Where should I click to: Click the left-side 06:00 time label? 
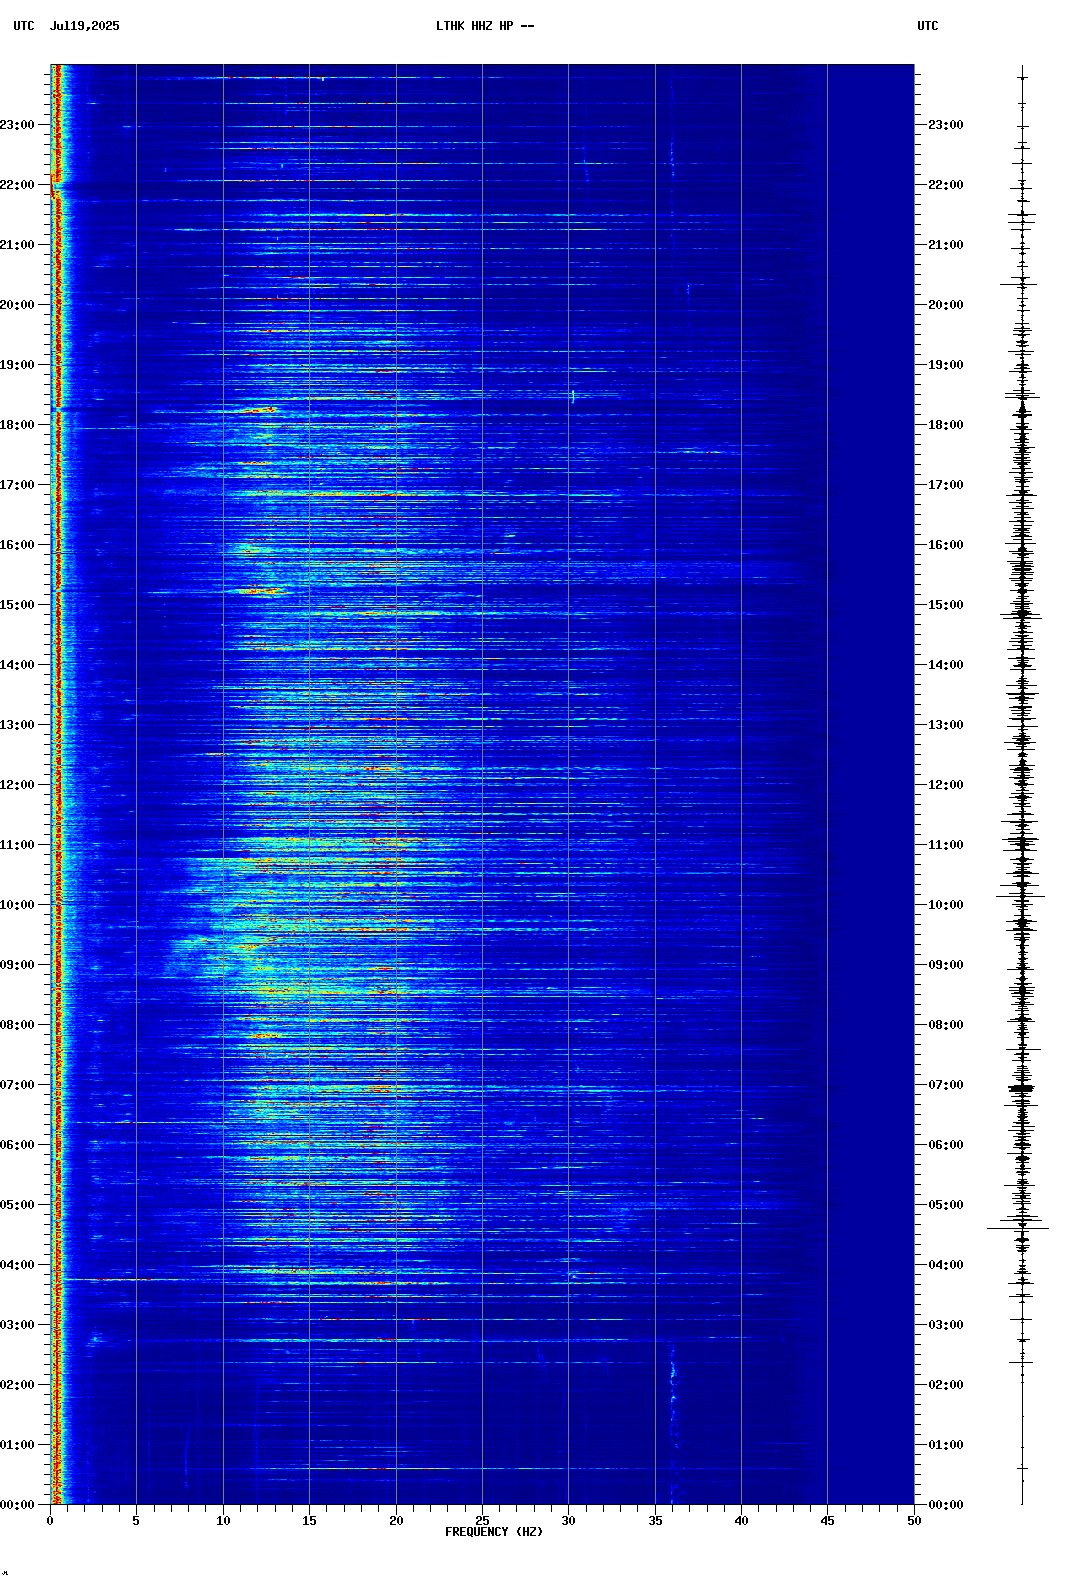pyautogui.click(x=17, y=1145)
